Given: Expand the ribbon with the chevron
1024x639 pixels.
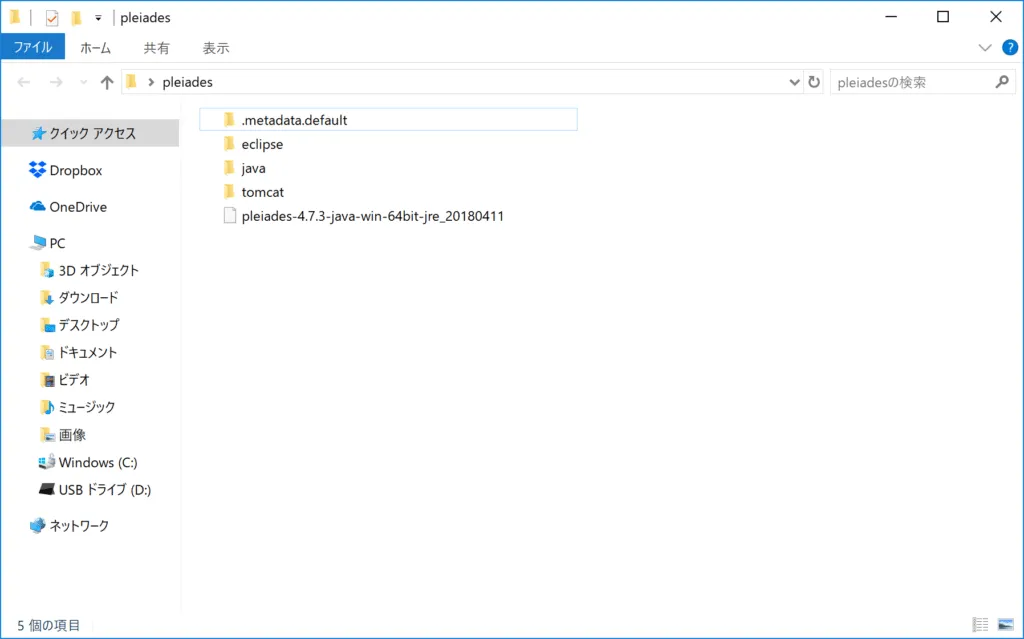Looking at the screenshot, I should point(985,48).
